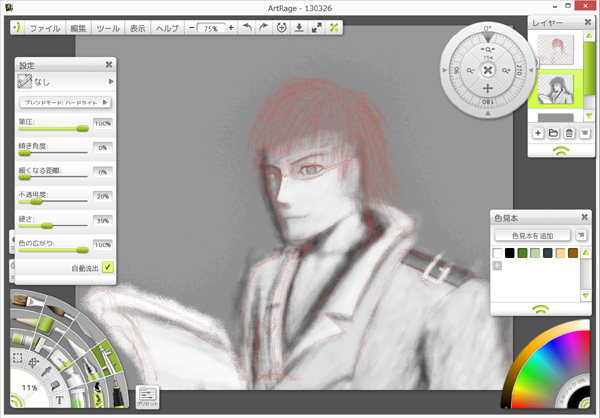The height and width of the screenshot is (418, 600).
Task: Select the red sketch layer thumbnail
Action: pos(555,51)
